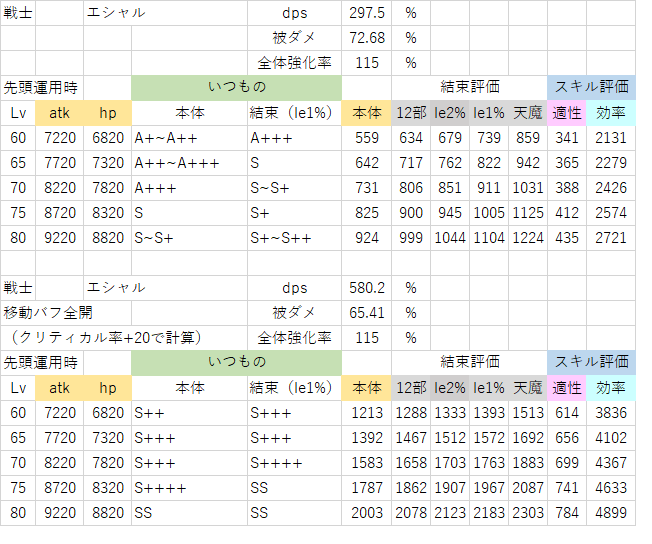
Task: Click the 天魔 score 942
Action: (528, 163)
